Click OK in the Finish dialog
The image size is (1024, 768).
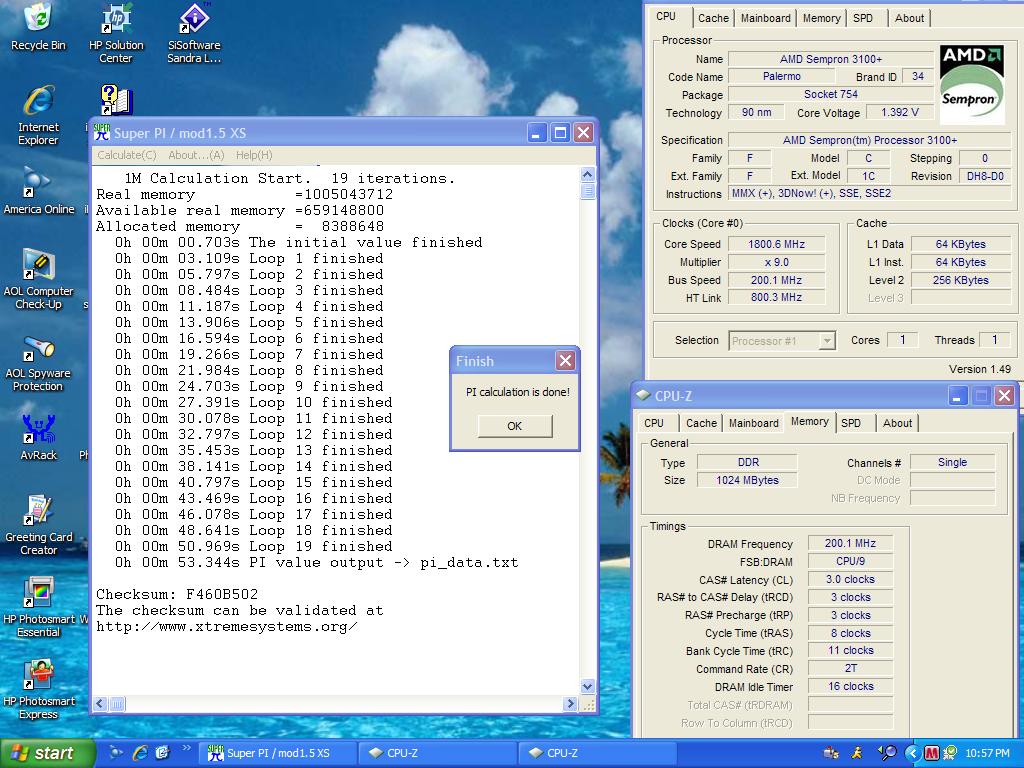coord(515,426)
